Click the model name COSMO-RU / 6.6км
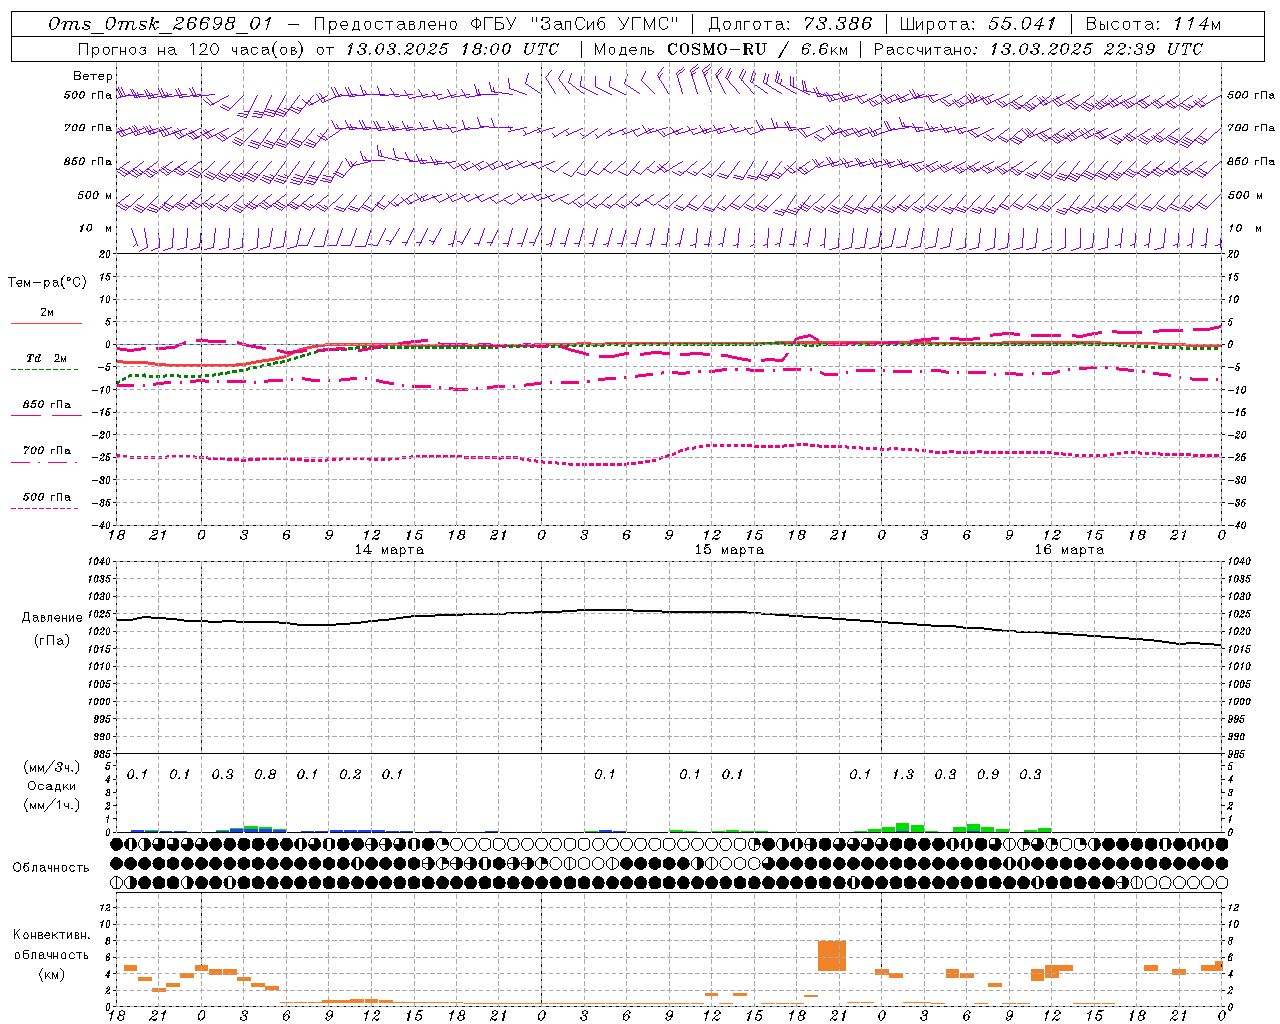Screen dimensions: 1280x1024 click(x=757, y=49)
